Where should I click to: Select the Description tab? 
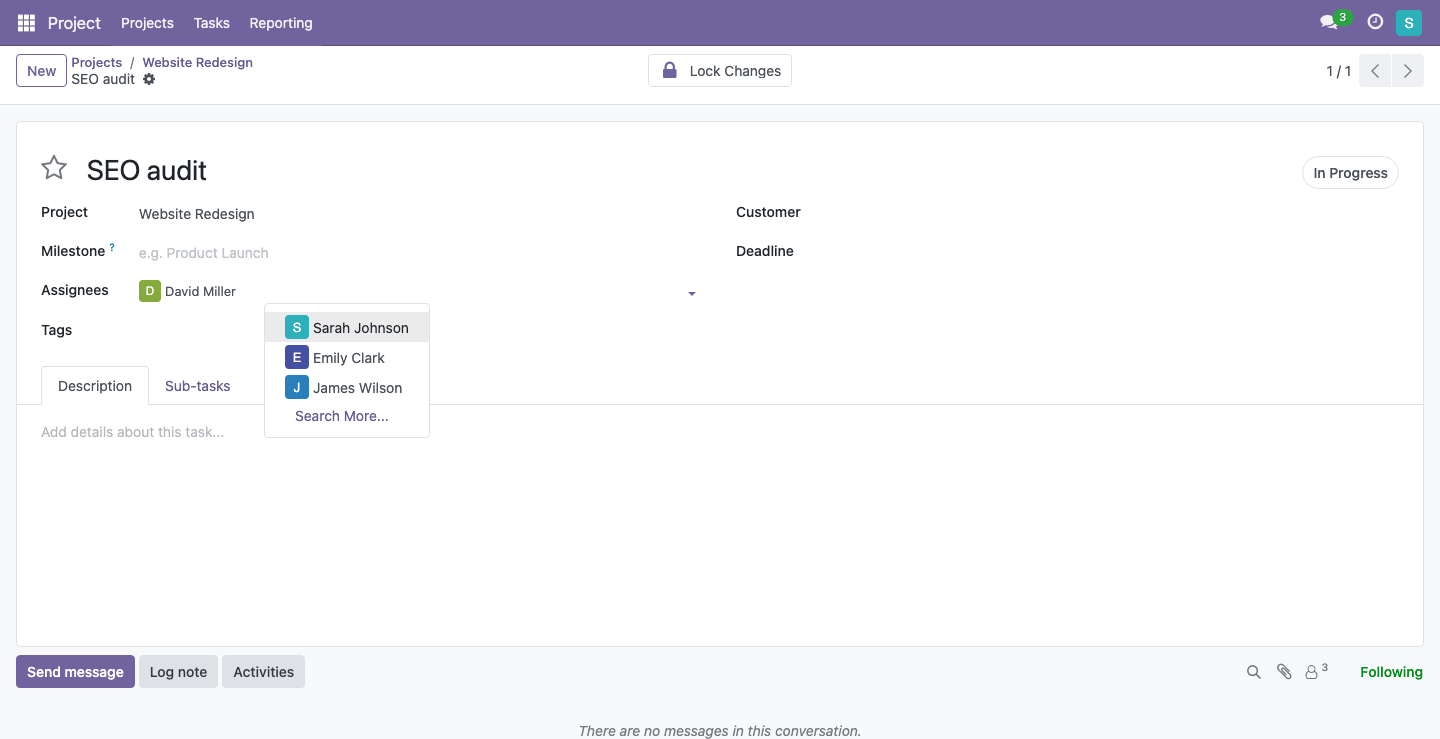pos(95,386)
